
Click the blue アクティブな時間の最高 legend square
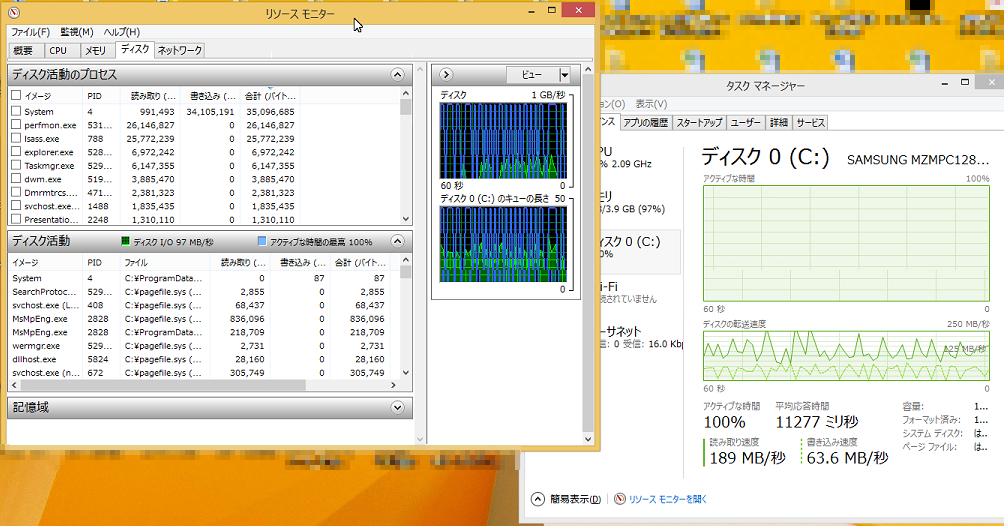[262, 242]
